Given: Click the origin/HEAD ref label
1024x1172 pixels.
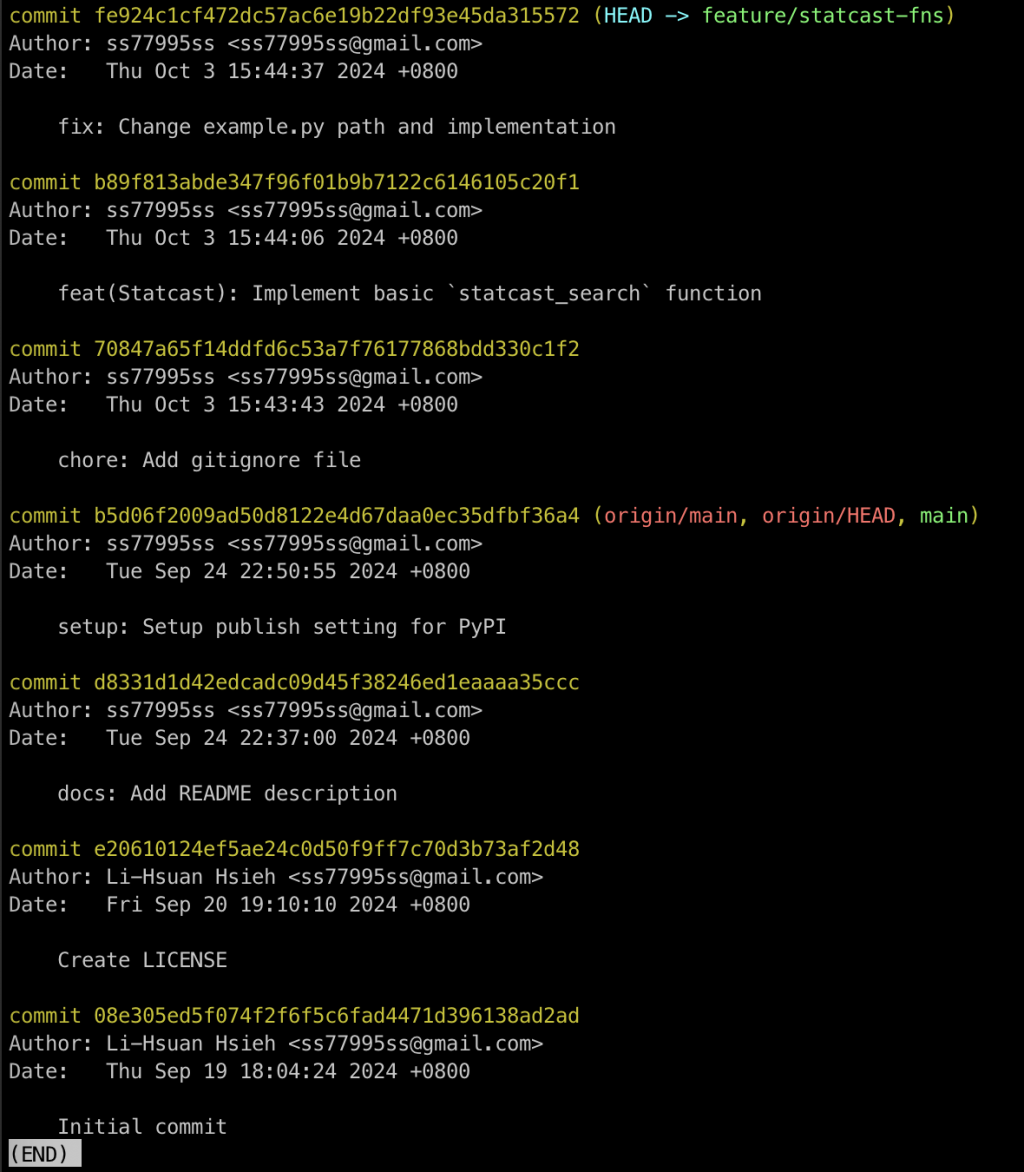Looking at the screenshot, I should click(x=828, y=516).
